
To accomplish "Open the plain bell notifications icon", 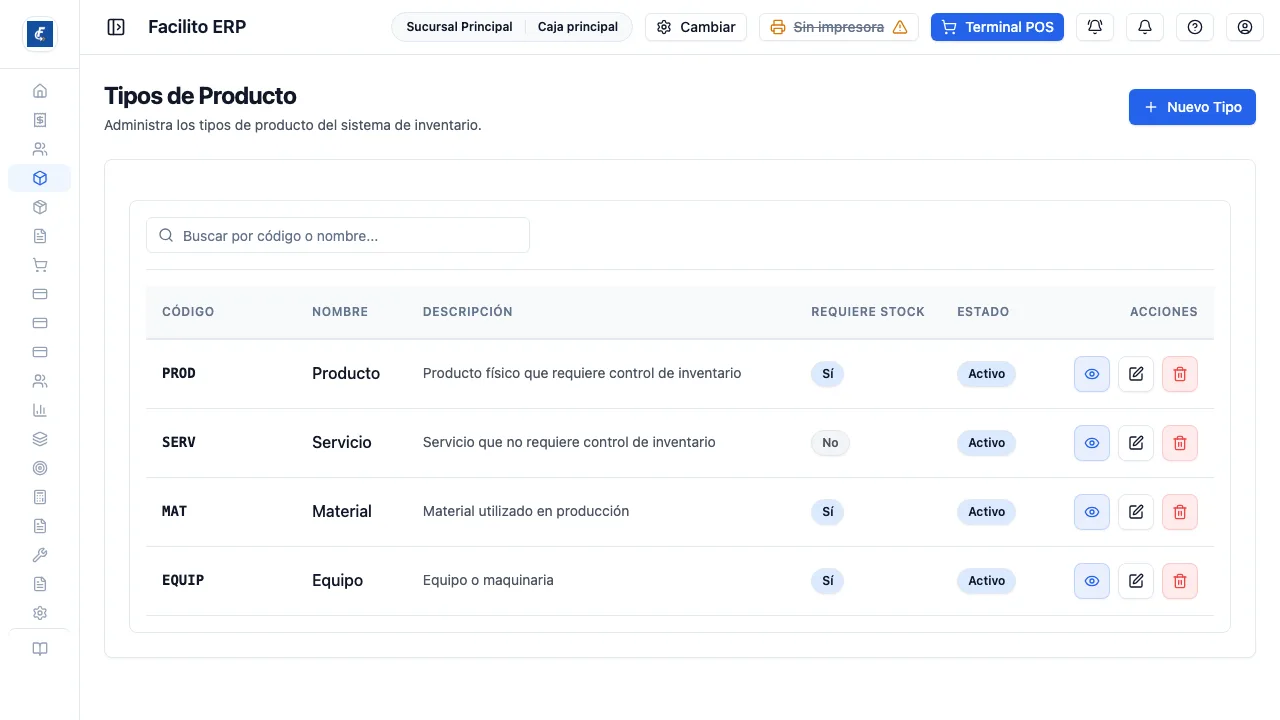I will tap(1145, 27).
